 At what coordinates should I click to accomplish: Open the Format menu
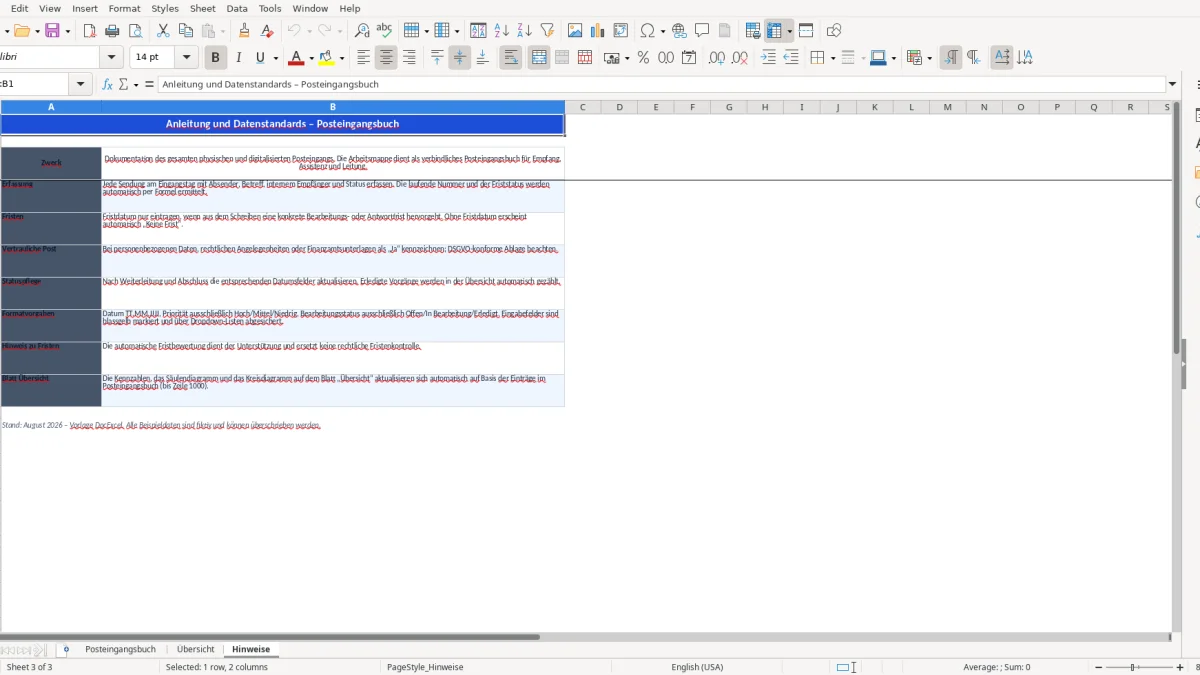click(x=124, y=8)
